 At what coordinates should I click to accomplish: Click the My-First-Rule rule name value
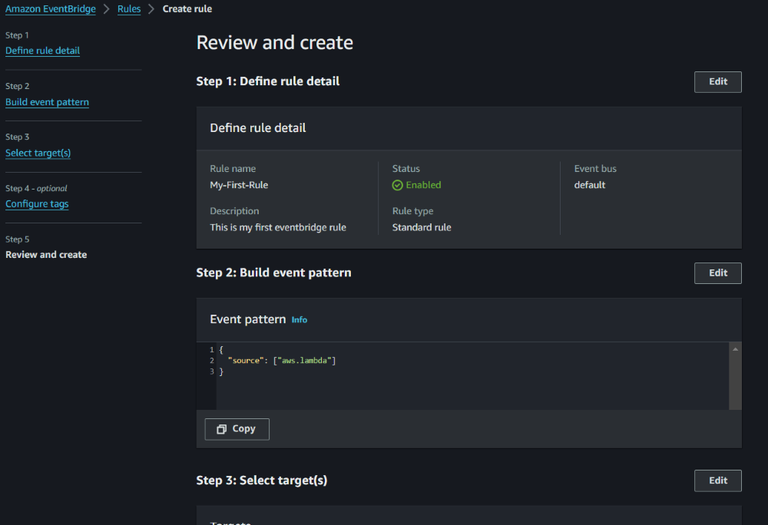239,185
